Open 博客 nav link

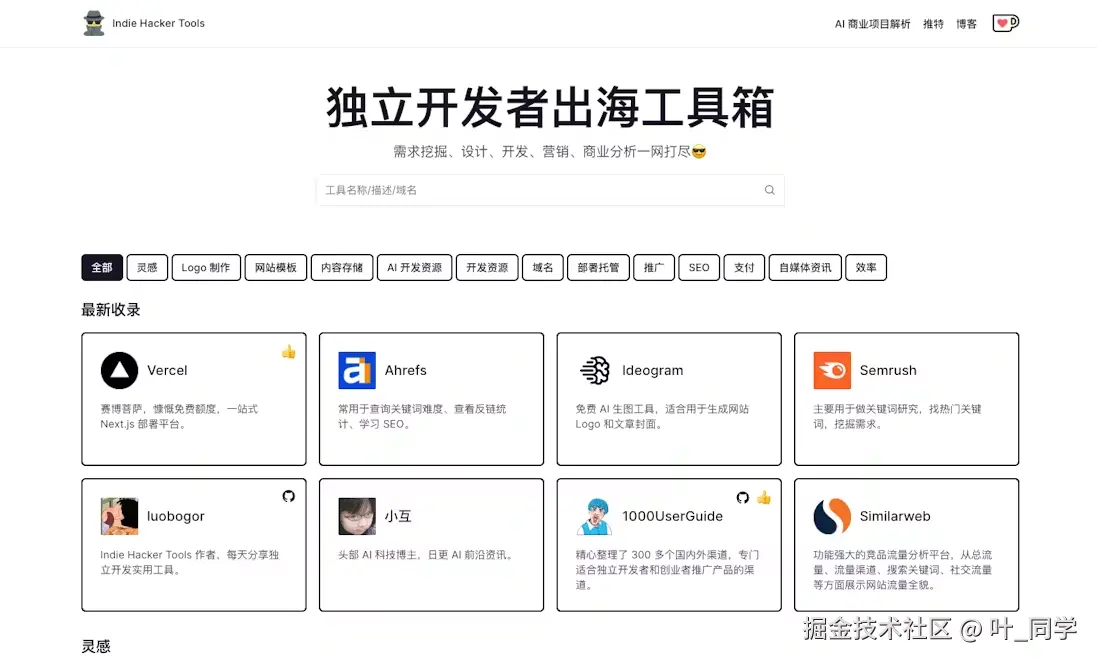(966, 24)
